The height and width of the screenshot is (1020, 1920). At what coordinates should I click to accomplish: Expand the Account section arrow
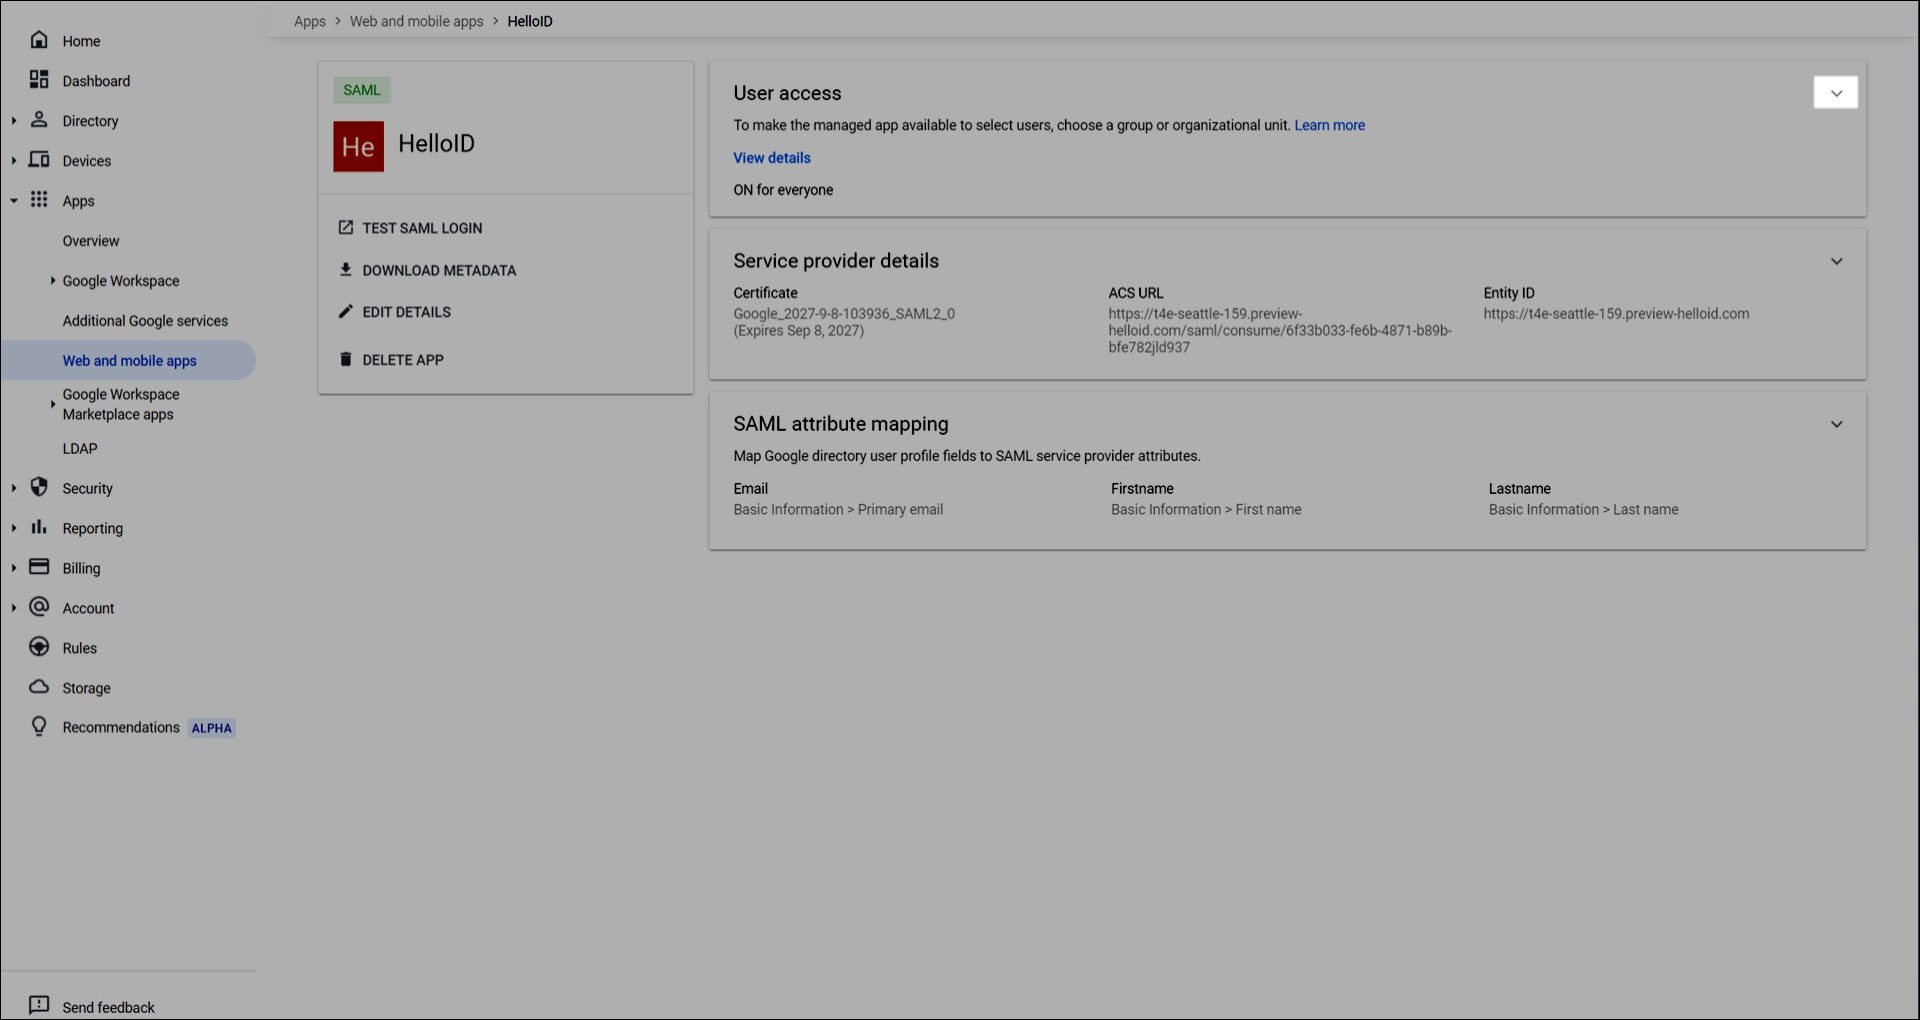pyautogui.click(x=14, y=608)
